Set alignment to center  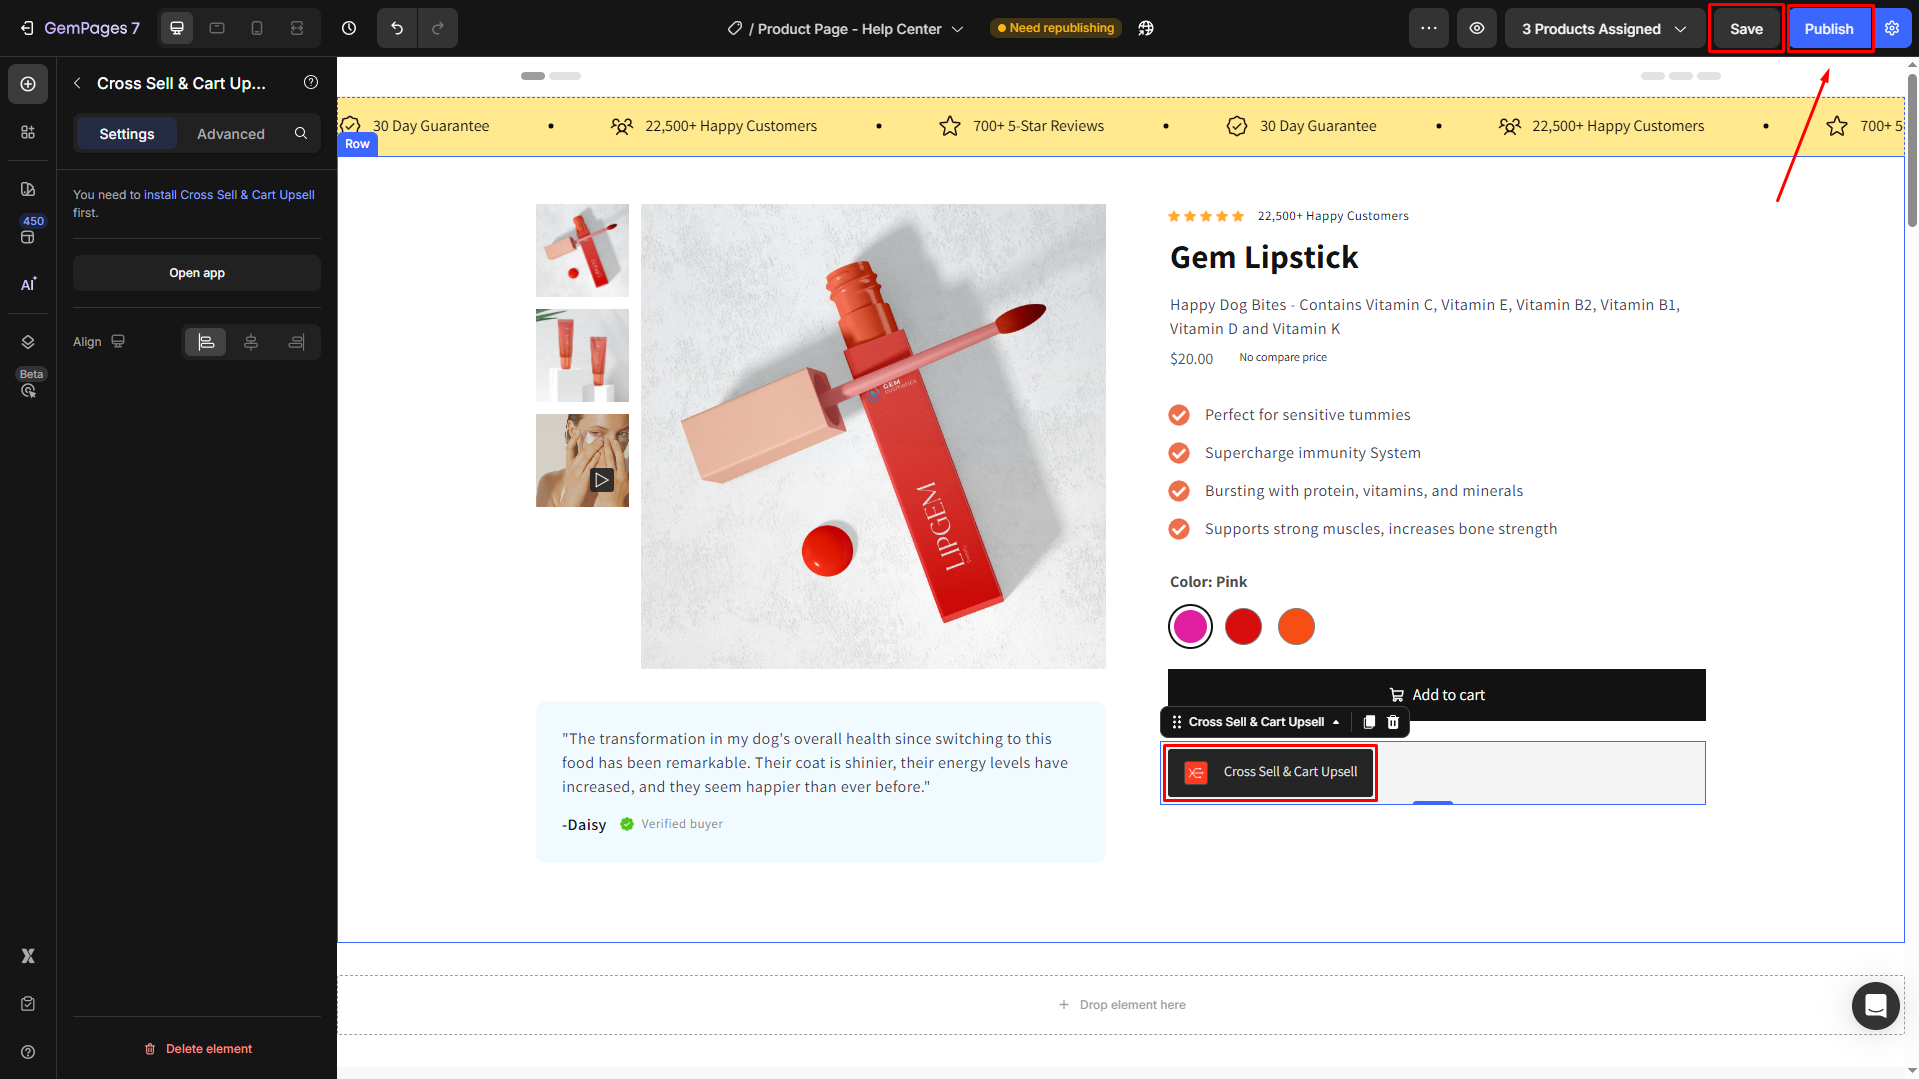tap(251, 342)
